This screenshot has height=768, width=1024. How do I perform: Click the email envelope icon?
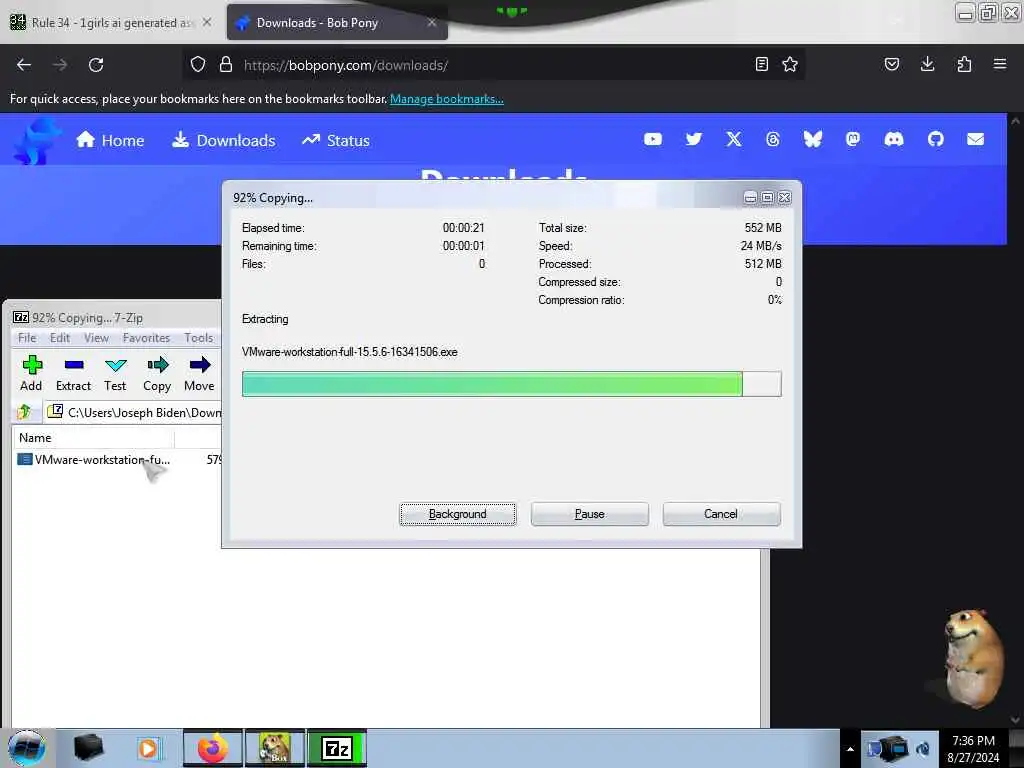pyautogui.click(x=975, y=139)
